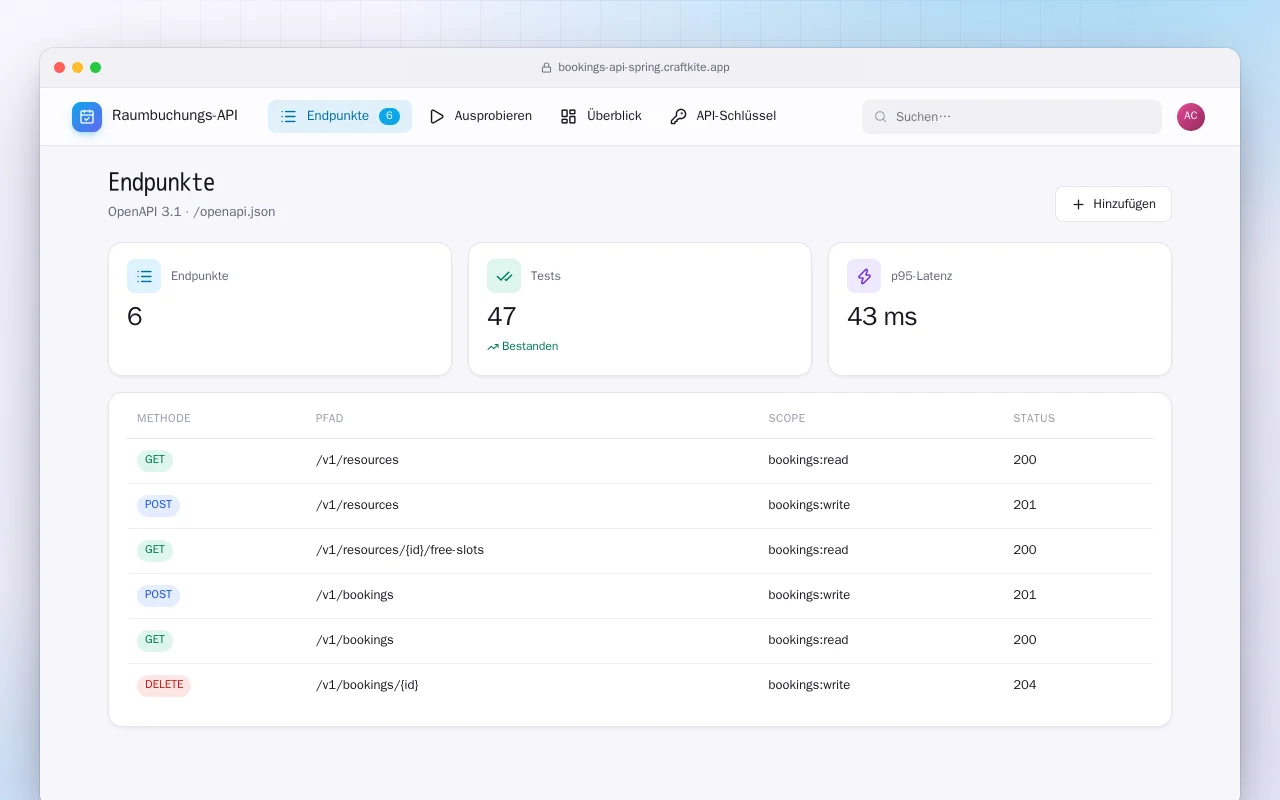
Task: Click the play icon beside Ausprobieren
Action: (x=437, y=116)
